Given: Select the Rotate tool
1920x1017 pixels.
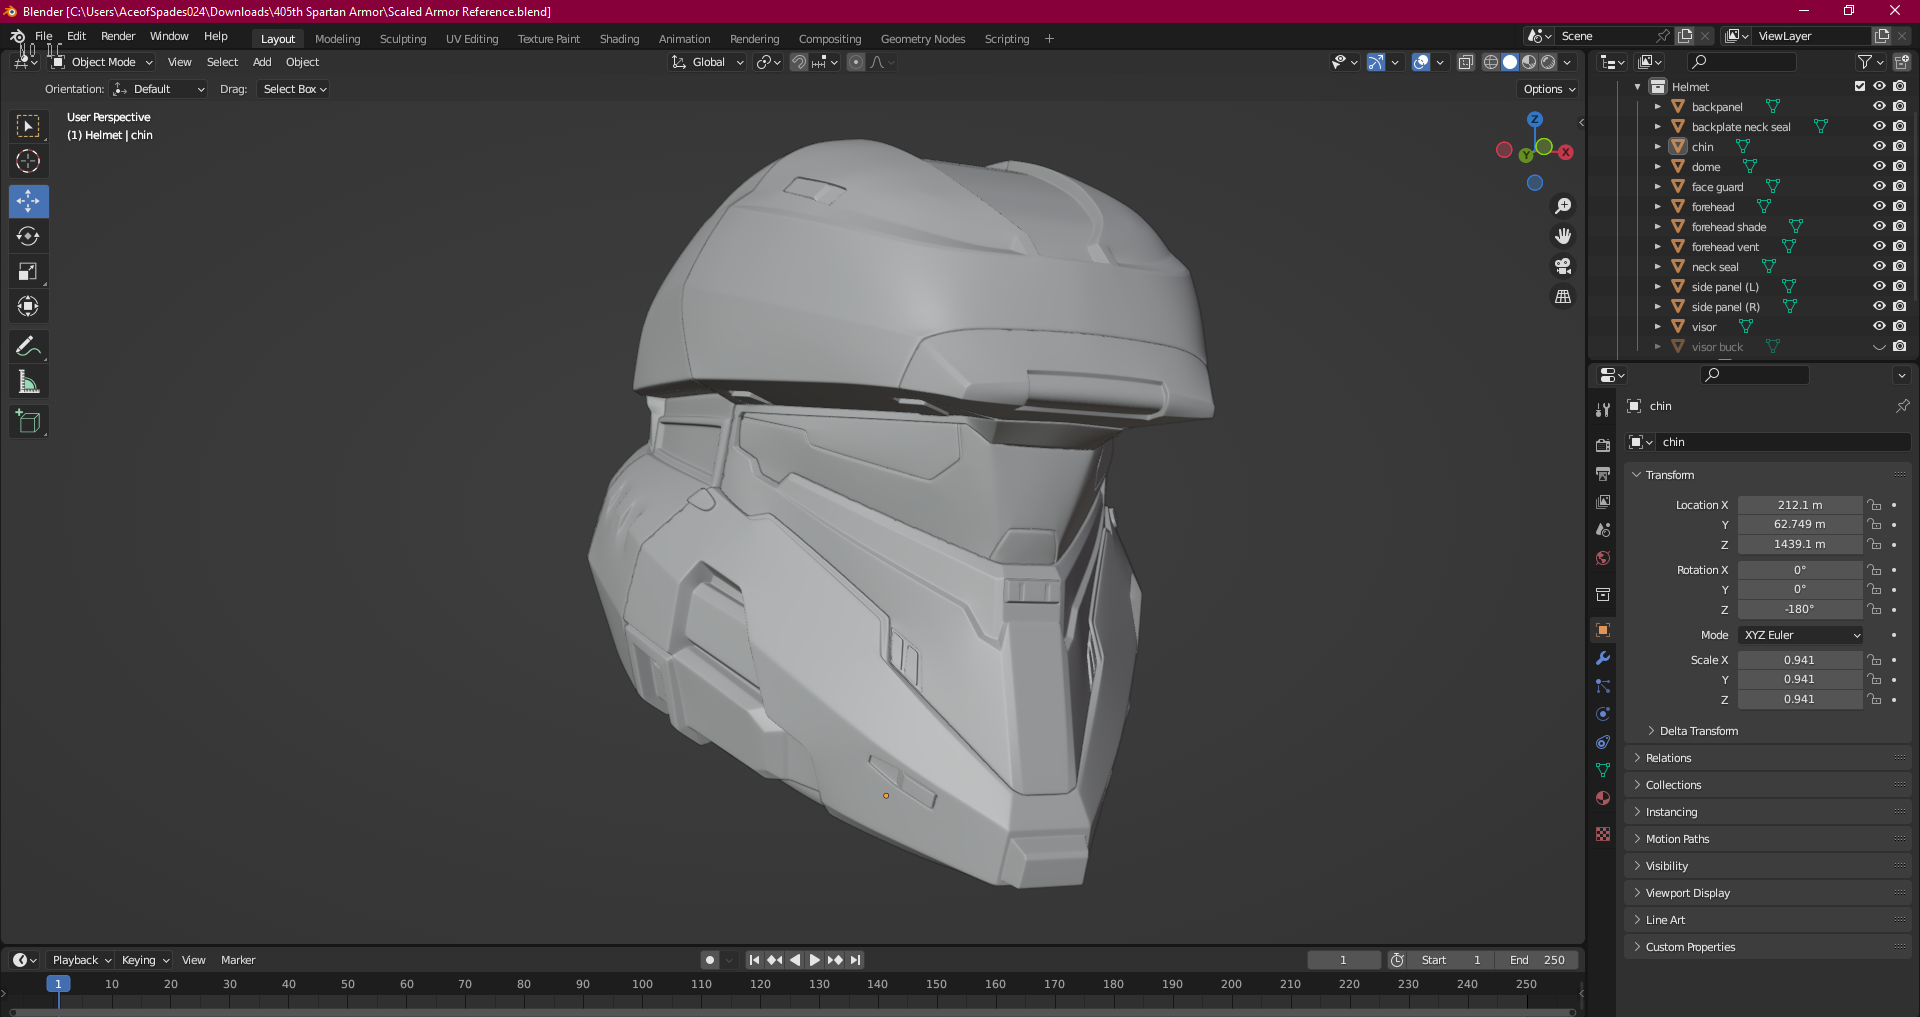Looking at the screenshot, I should 28,236.
